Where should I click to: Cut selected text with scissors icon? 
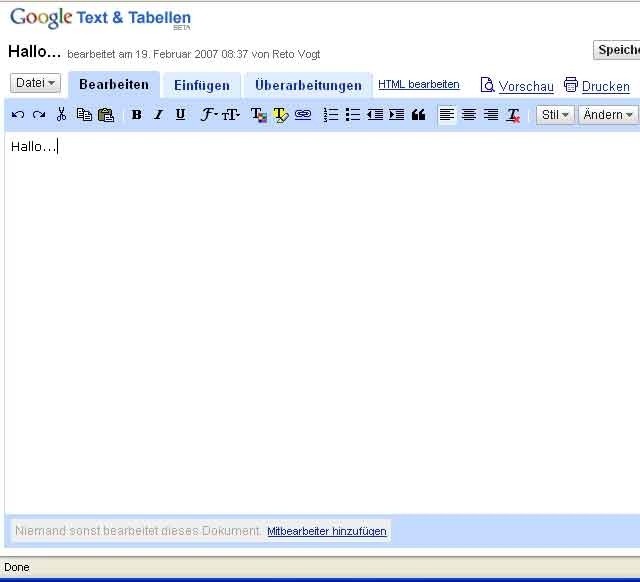[61, 115]
